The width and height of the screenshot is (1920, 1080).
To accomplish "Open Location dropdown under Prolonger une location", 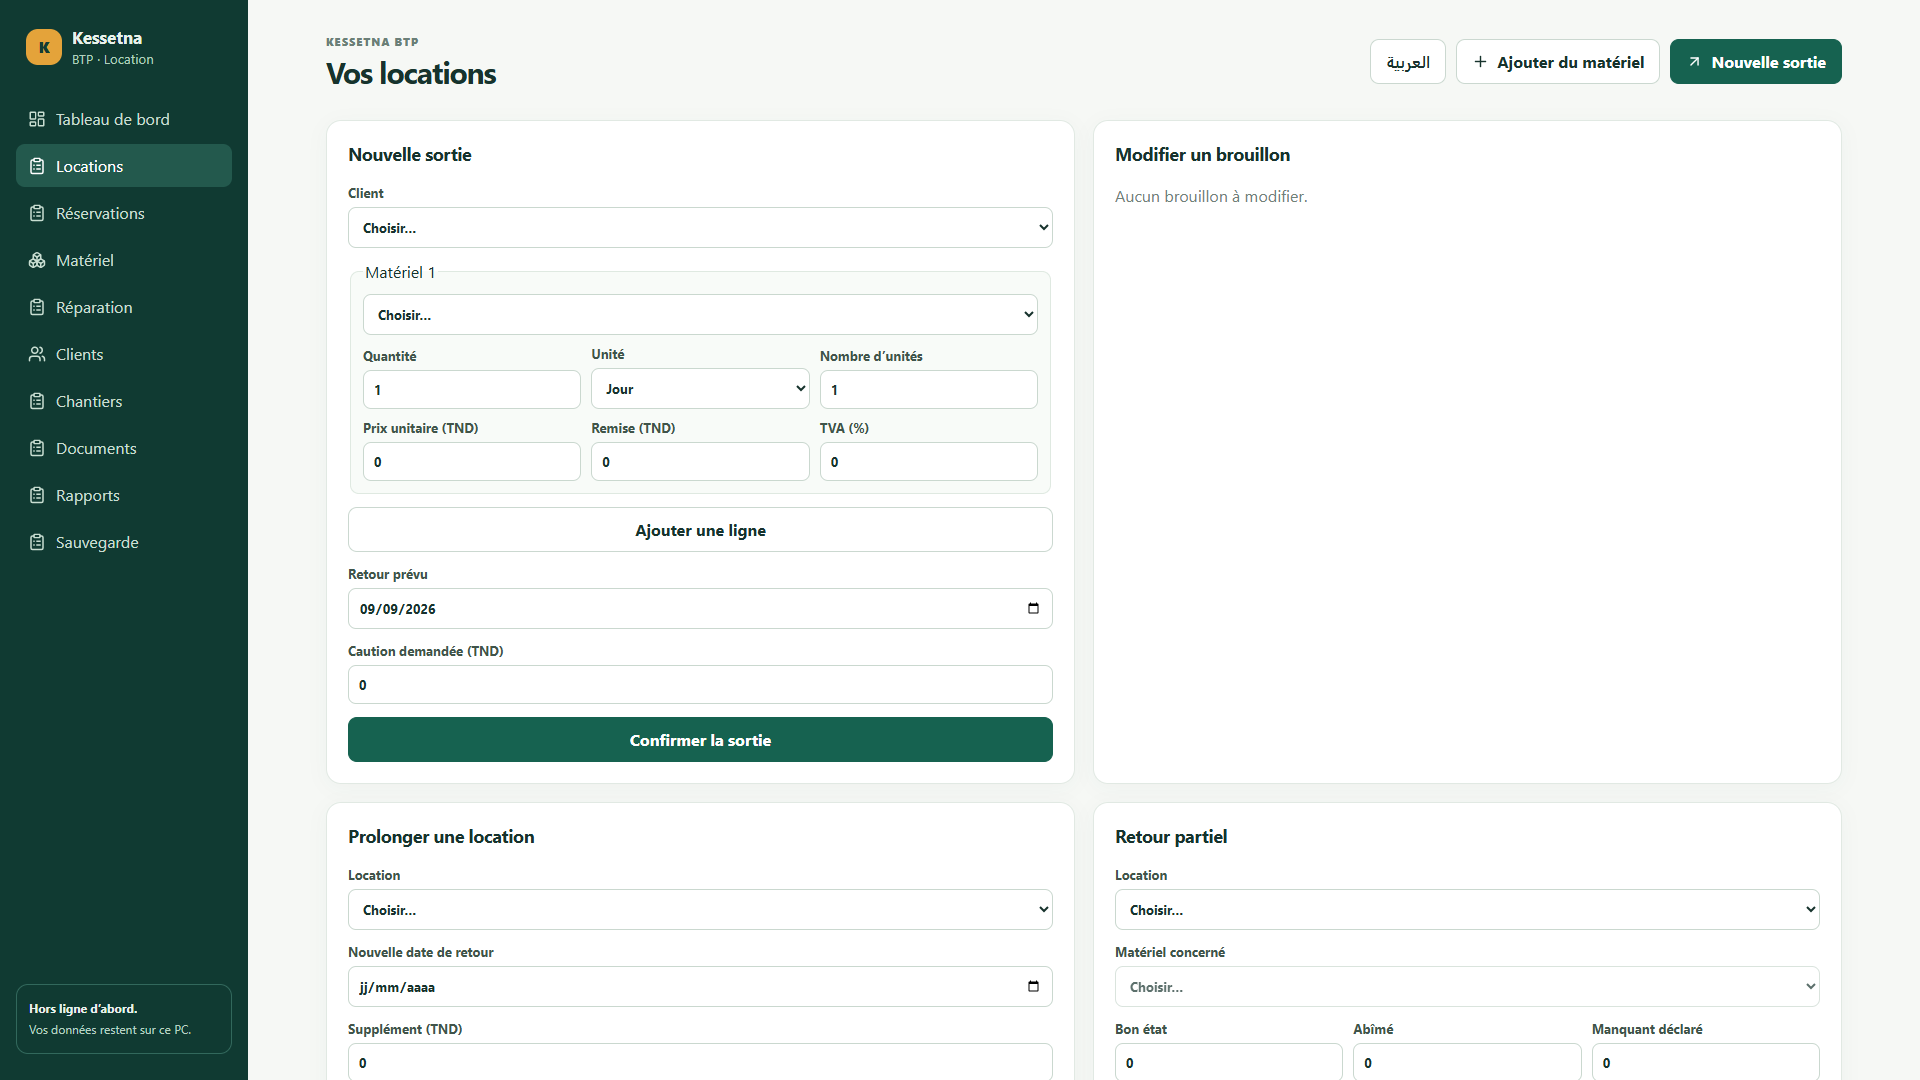I will coord(700,910).
